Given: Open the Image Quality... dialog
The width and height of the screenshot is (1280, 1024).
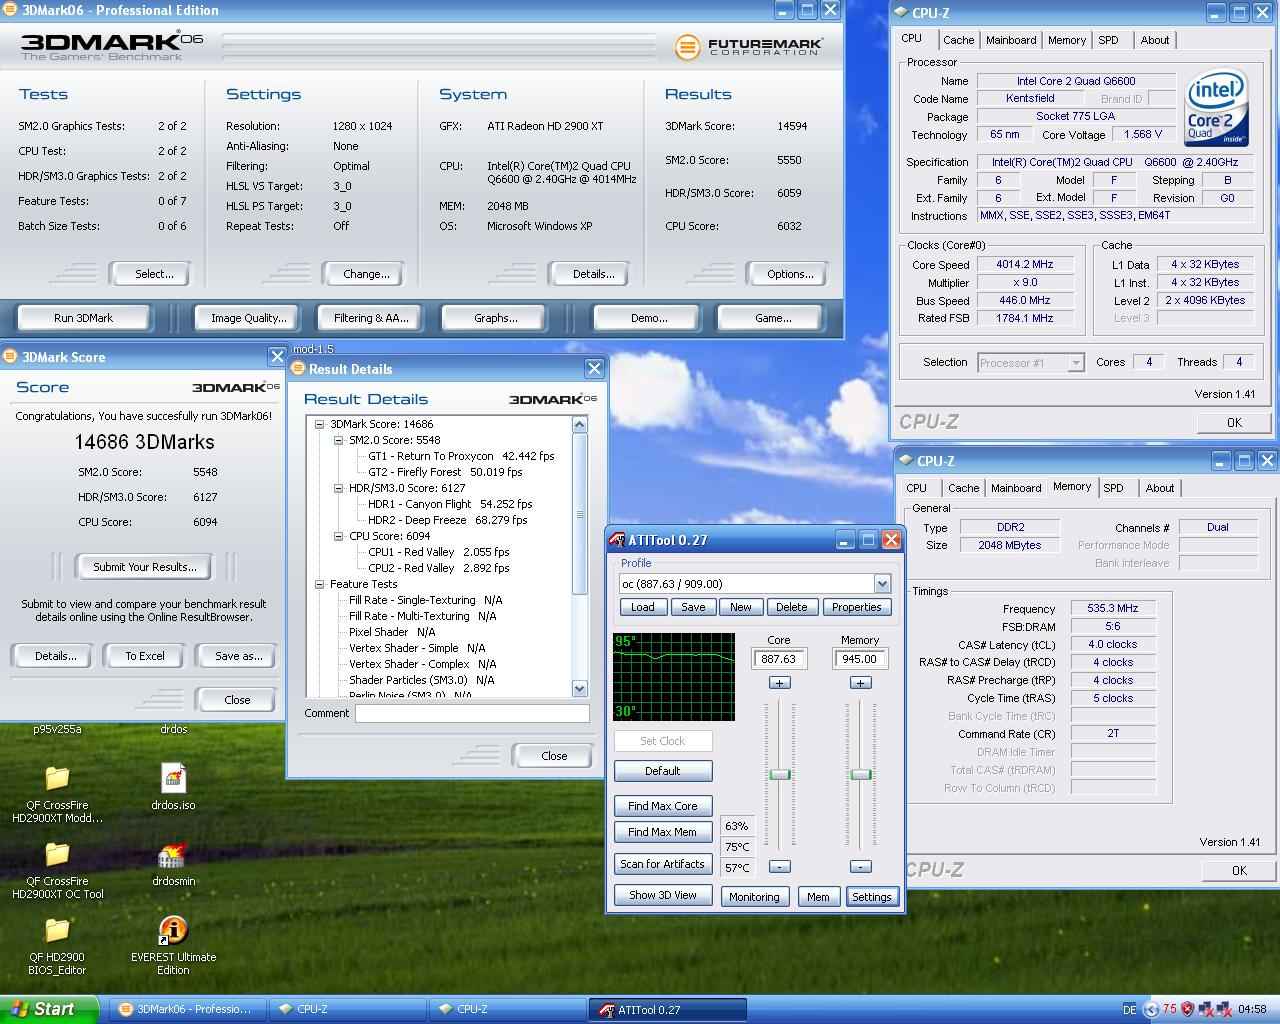Looking at the screenshot, I should pyautogui.click(x=248, y=318).
